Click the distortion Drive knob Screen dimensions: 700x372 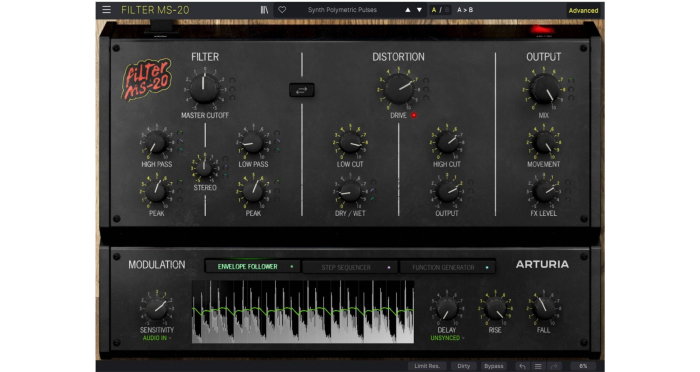point(398,88)
